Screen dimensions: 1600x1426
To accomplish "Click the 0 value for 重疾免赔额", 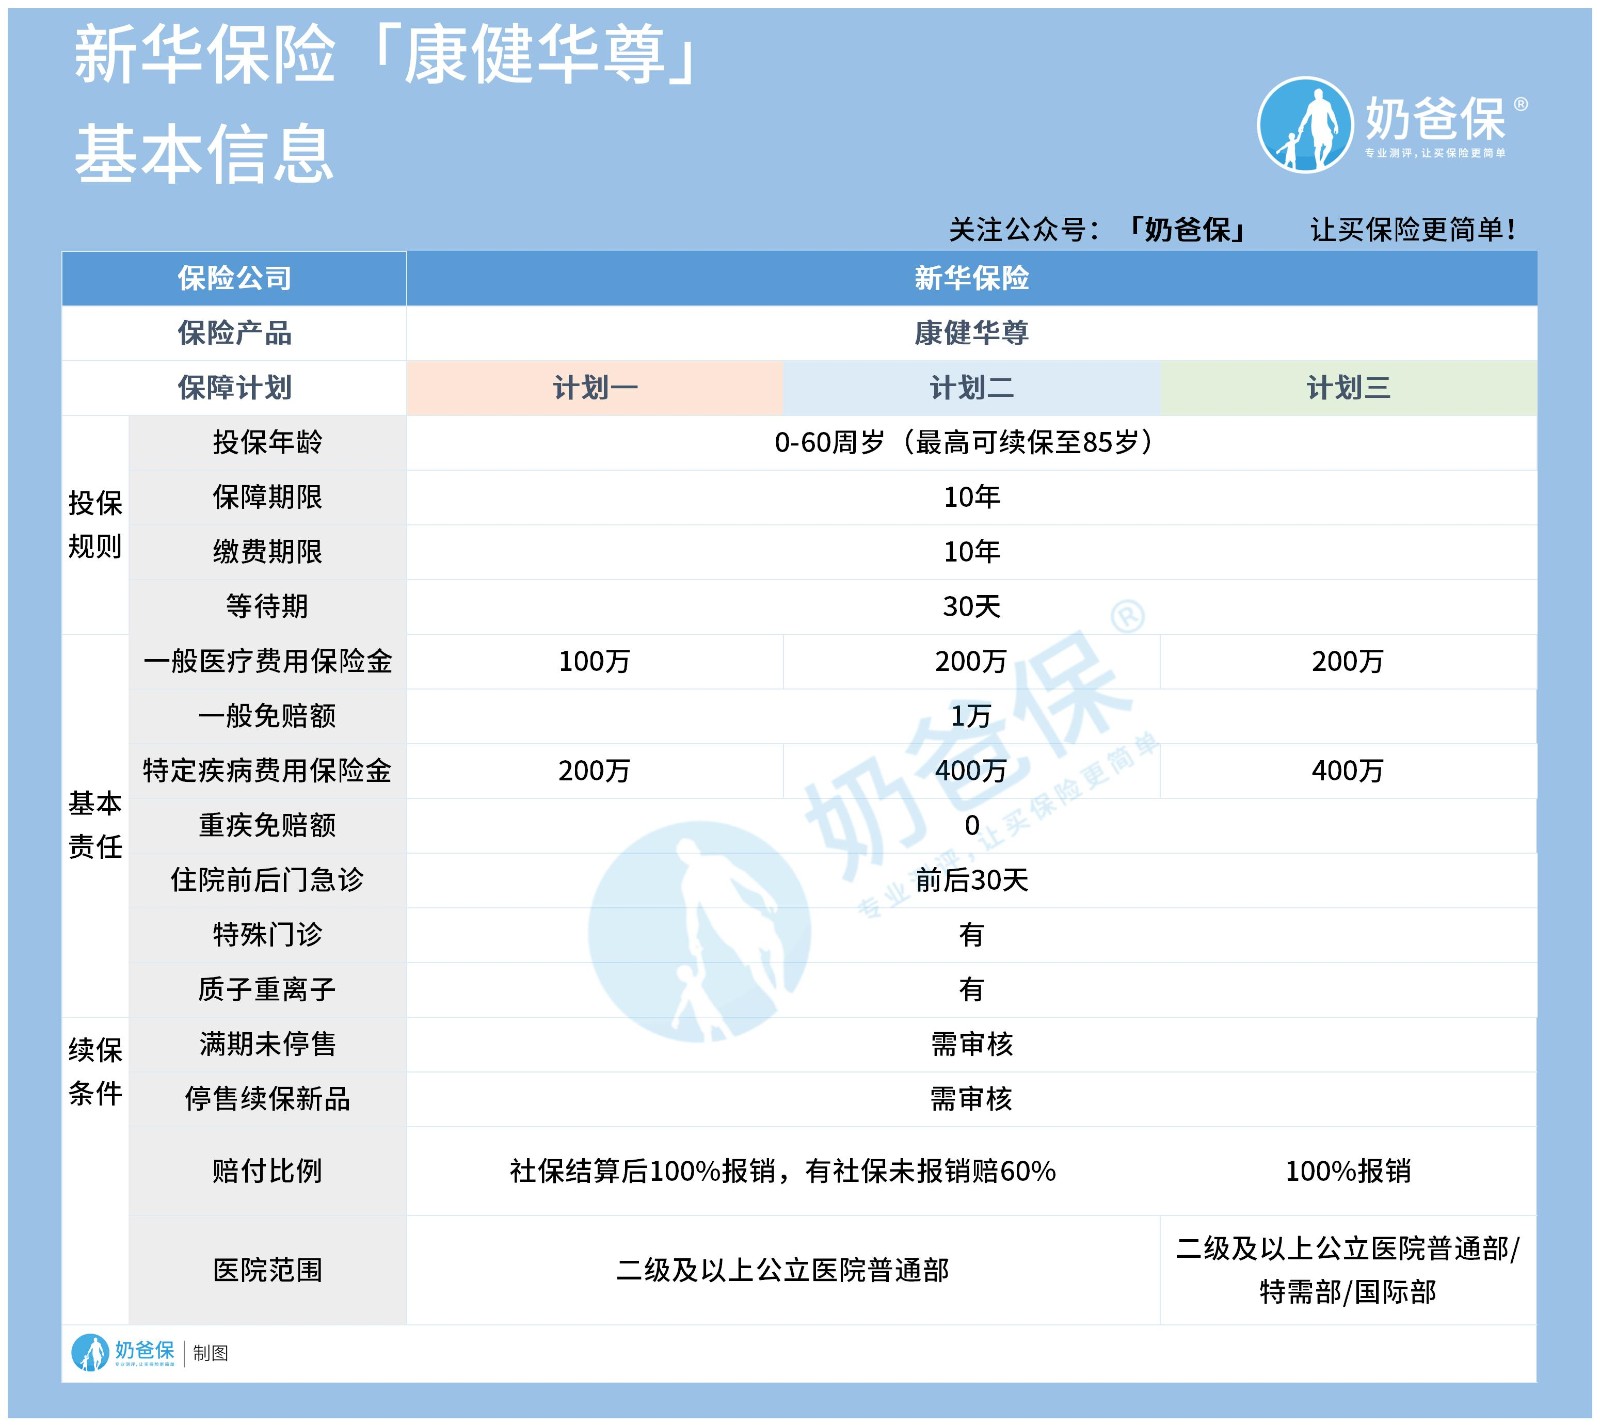I will 971,826.
